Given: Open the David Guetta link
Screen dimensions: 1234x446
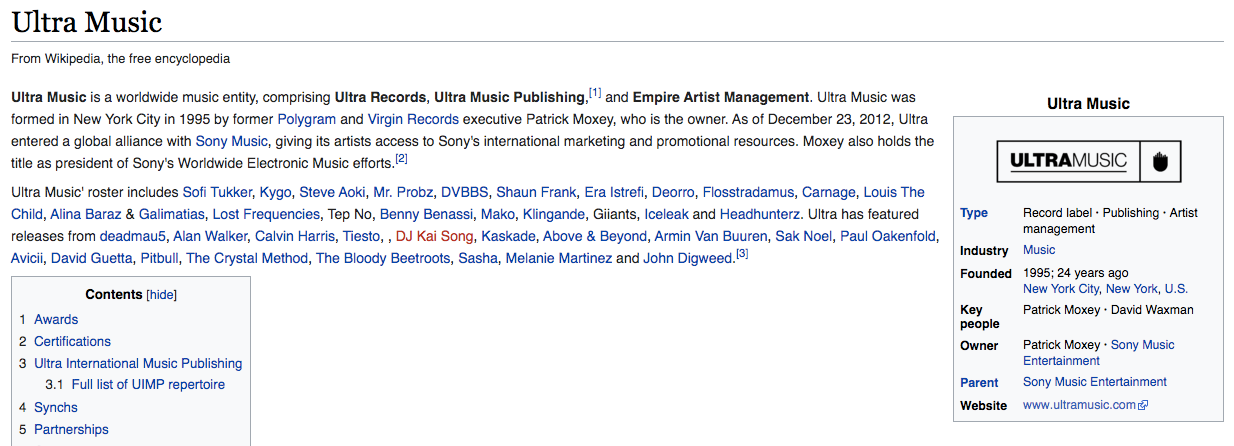Looking at the screenshot, I should coord(92,258).
